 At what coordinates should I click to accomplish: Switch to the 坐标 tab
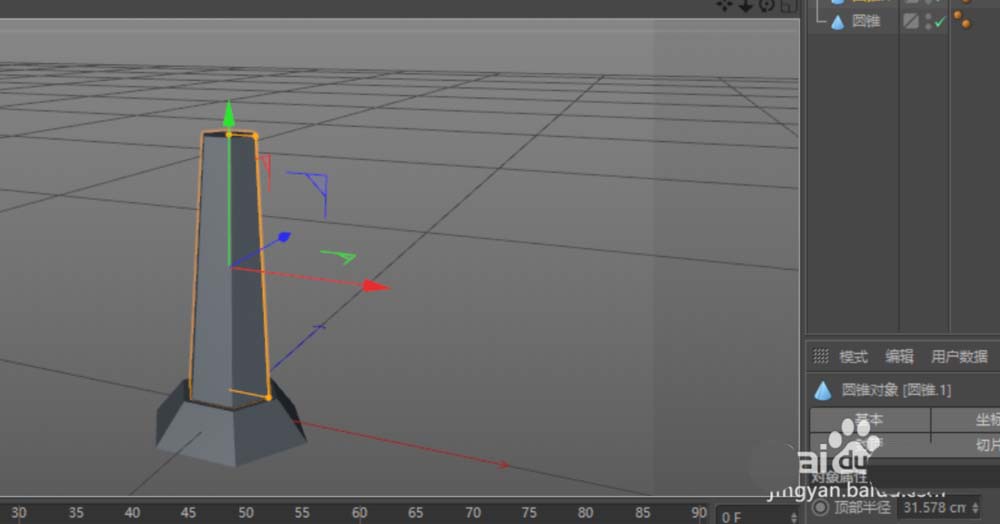click(x=985, y=420)
